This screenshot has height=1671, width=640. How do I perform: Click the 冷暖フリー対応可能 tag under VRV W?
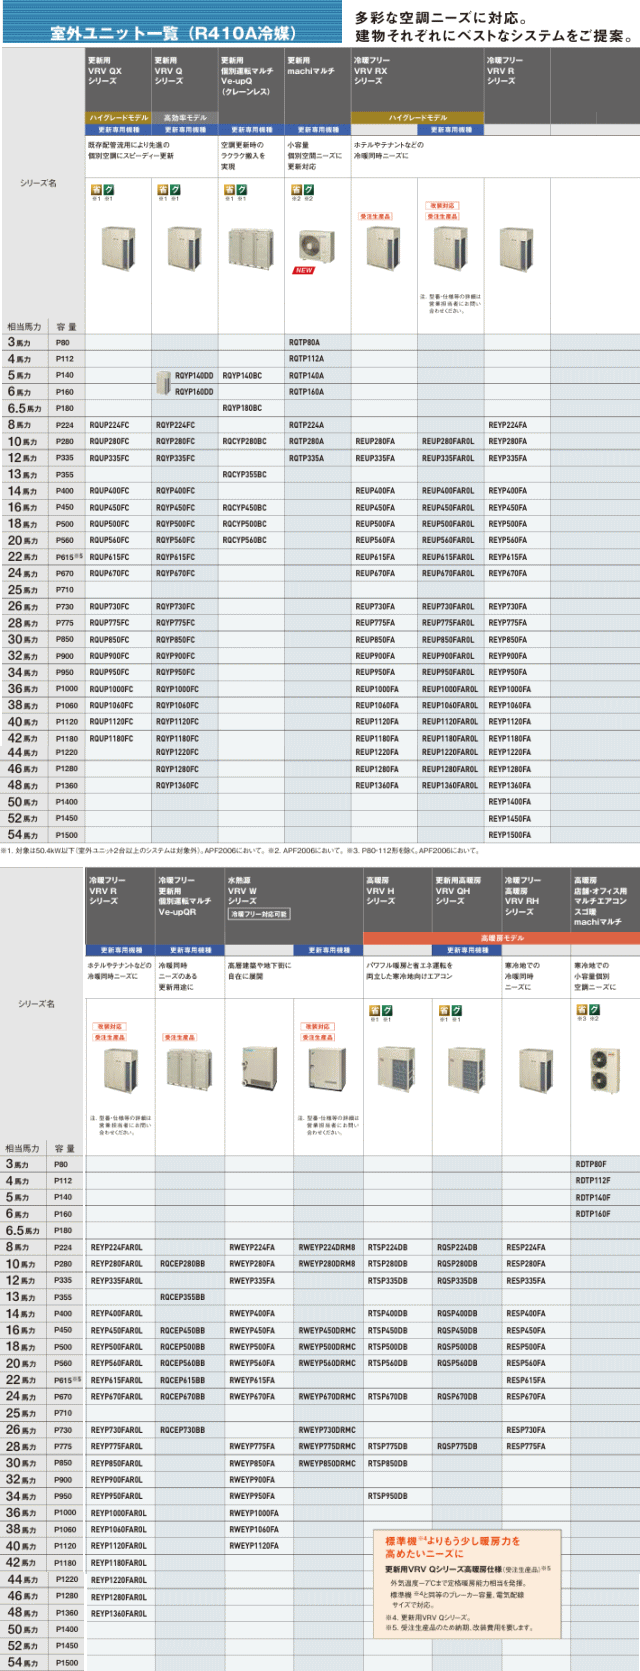pyautogui.click(x=259, y=914)
